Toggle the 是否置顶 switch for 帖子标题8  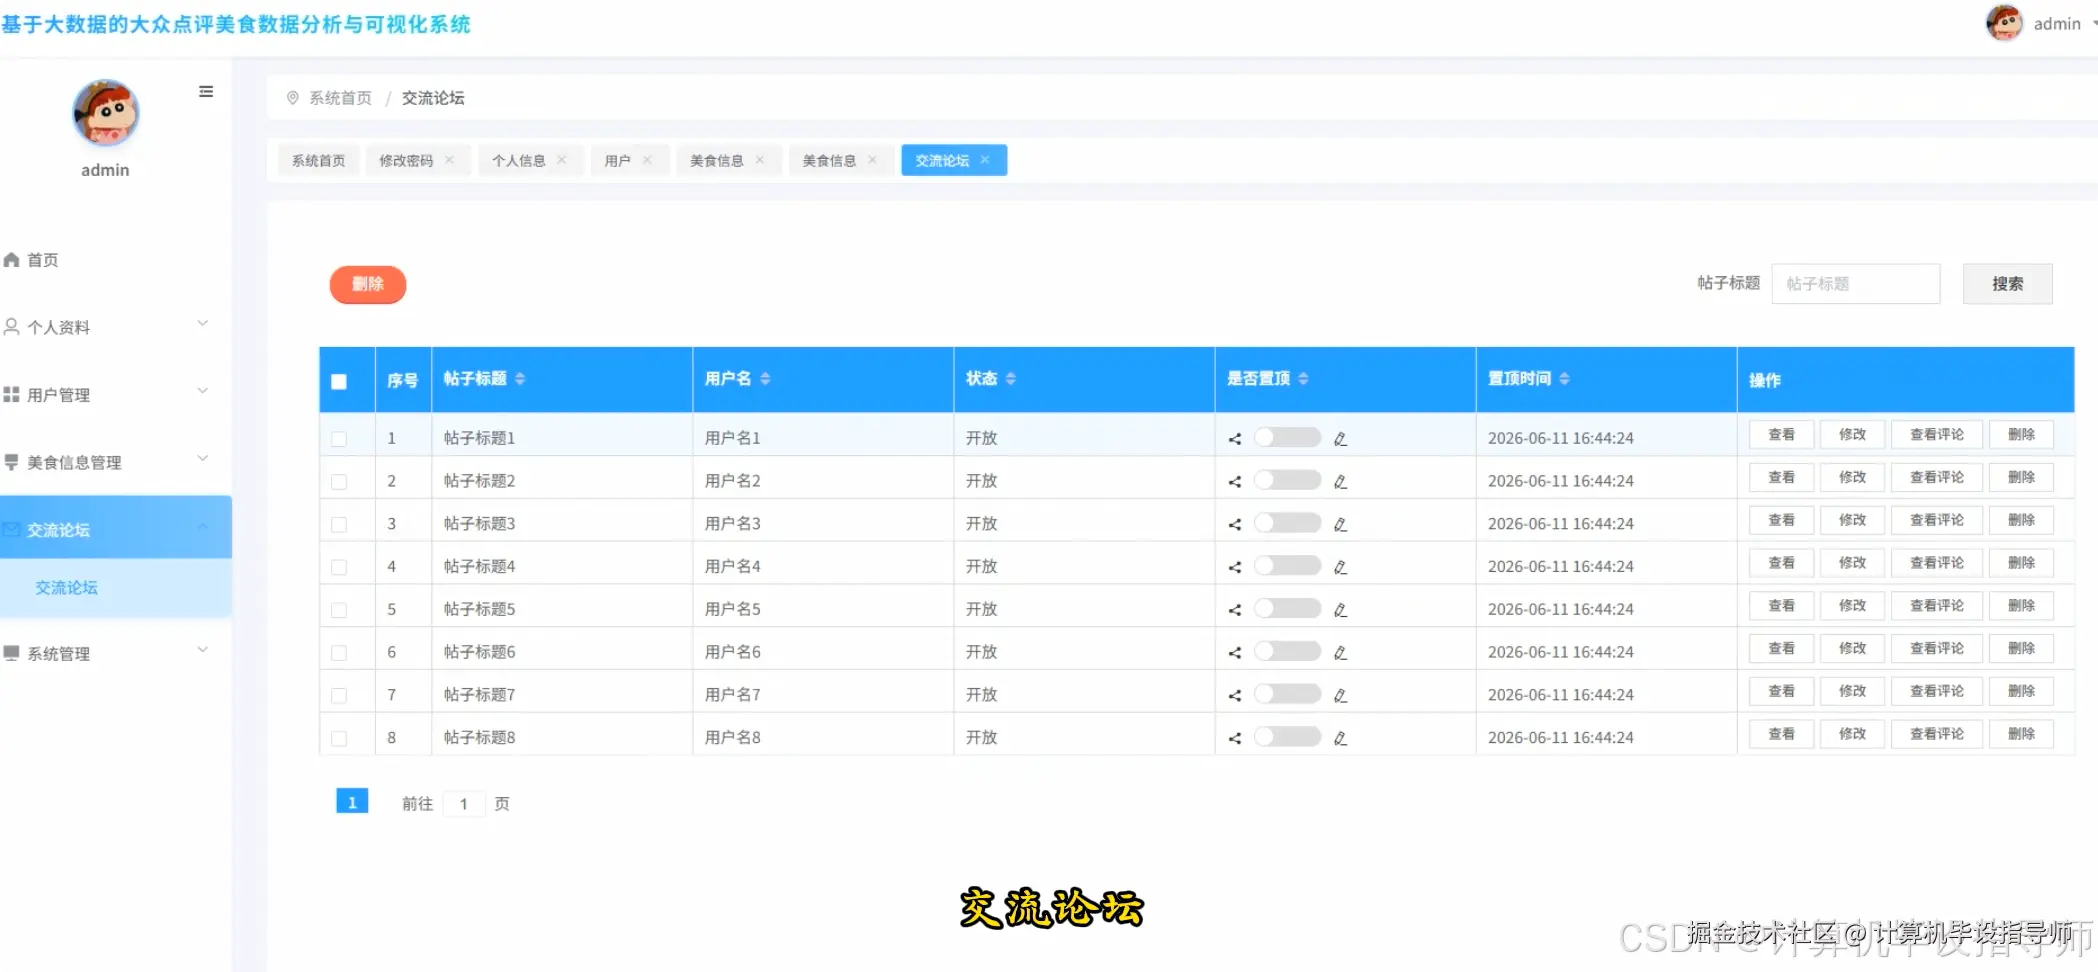point(1288,737)
